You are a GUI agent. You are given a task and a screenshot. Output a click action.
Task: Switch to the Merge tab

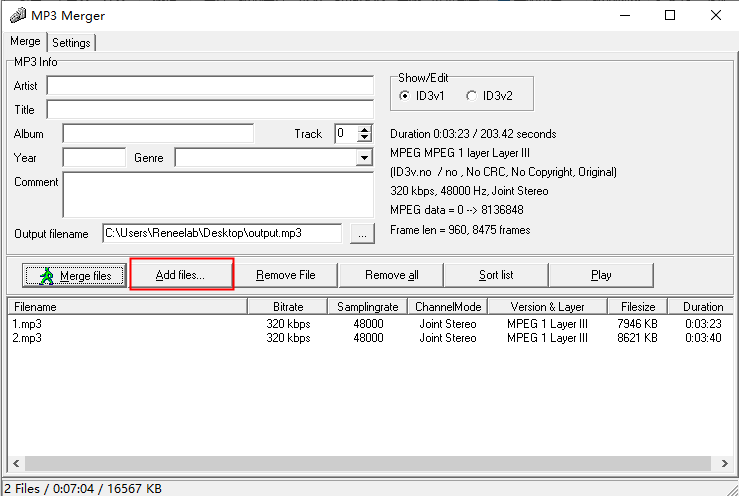tap(25, 41)
